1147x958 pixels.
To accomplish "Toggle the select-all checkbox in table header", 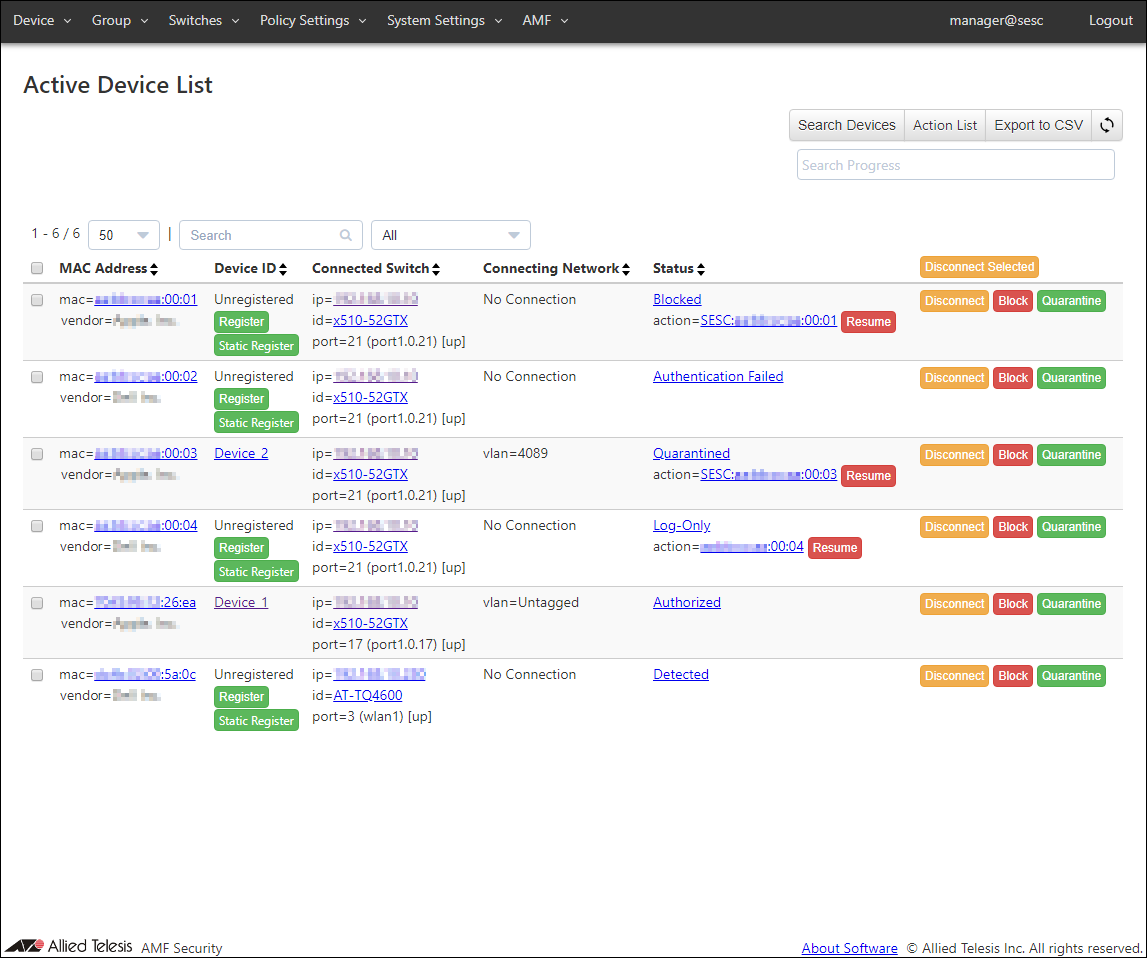I will click(37, 268).
